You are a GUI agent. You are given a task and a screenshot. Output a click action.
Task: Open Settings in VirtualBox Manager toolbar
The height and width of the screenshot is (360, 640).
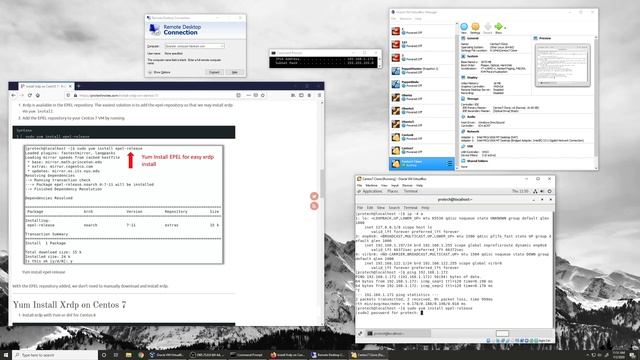pos(475,28)
